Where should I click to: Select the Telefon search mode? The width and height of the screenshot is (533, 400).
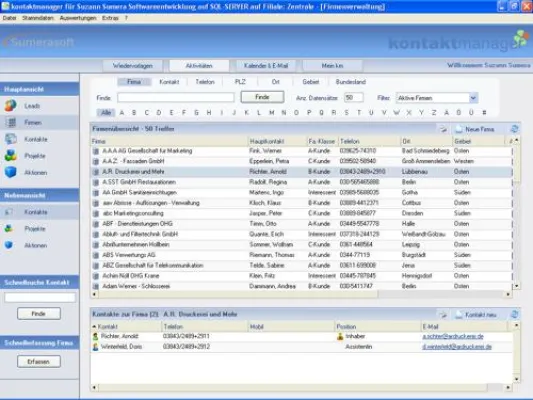coord(205,82)
